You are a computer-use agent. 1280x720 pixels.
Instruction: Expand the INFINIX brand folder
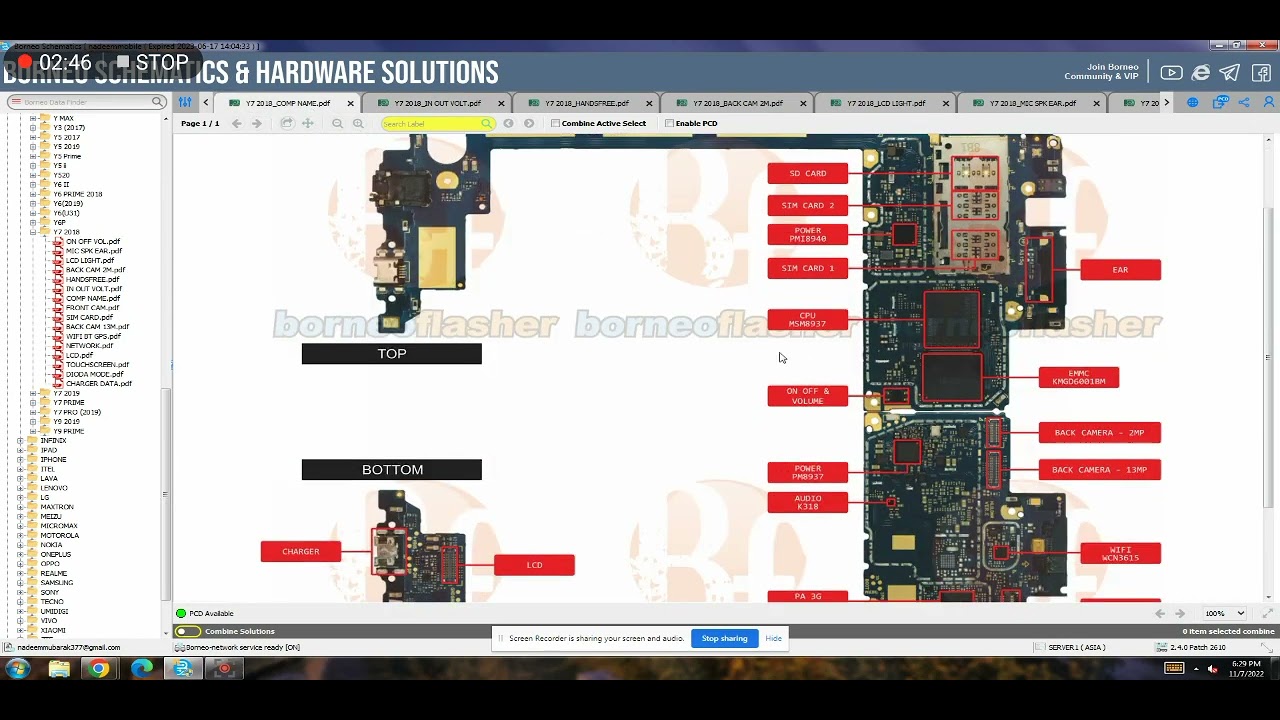point(21,440)
